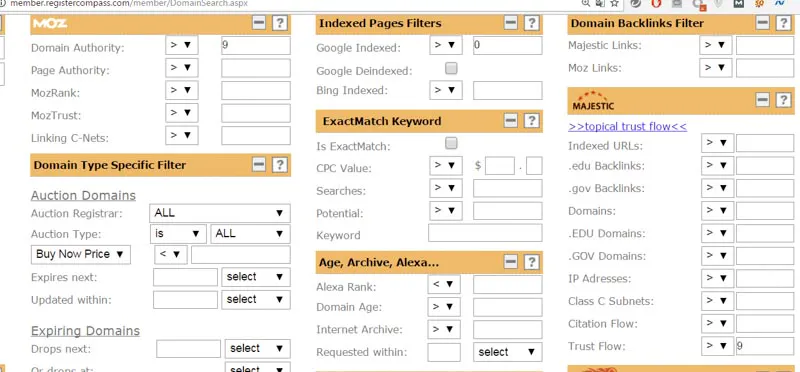Collapse Domain Type Specific Filter panel
Screen dimensions: 800x372
pyautogui.click(x=259, y=165)
